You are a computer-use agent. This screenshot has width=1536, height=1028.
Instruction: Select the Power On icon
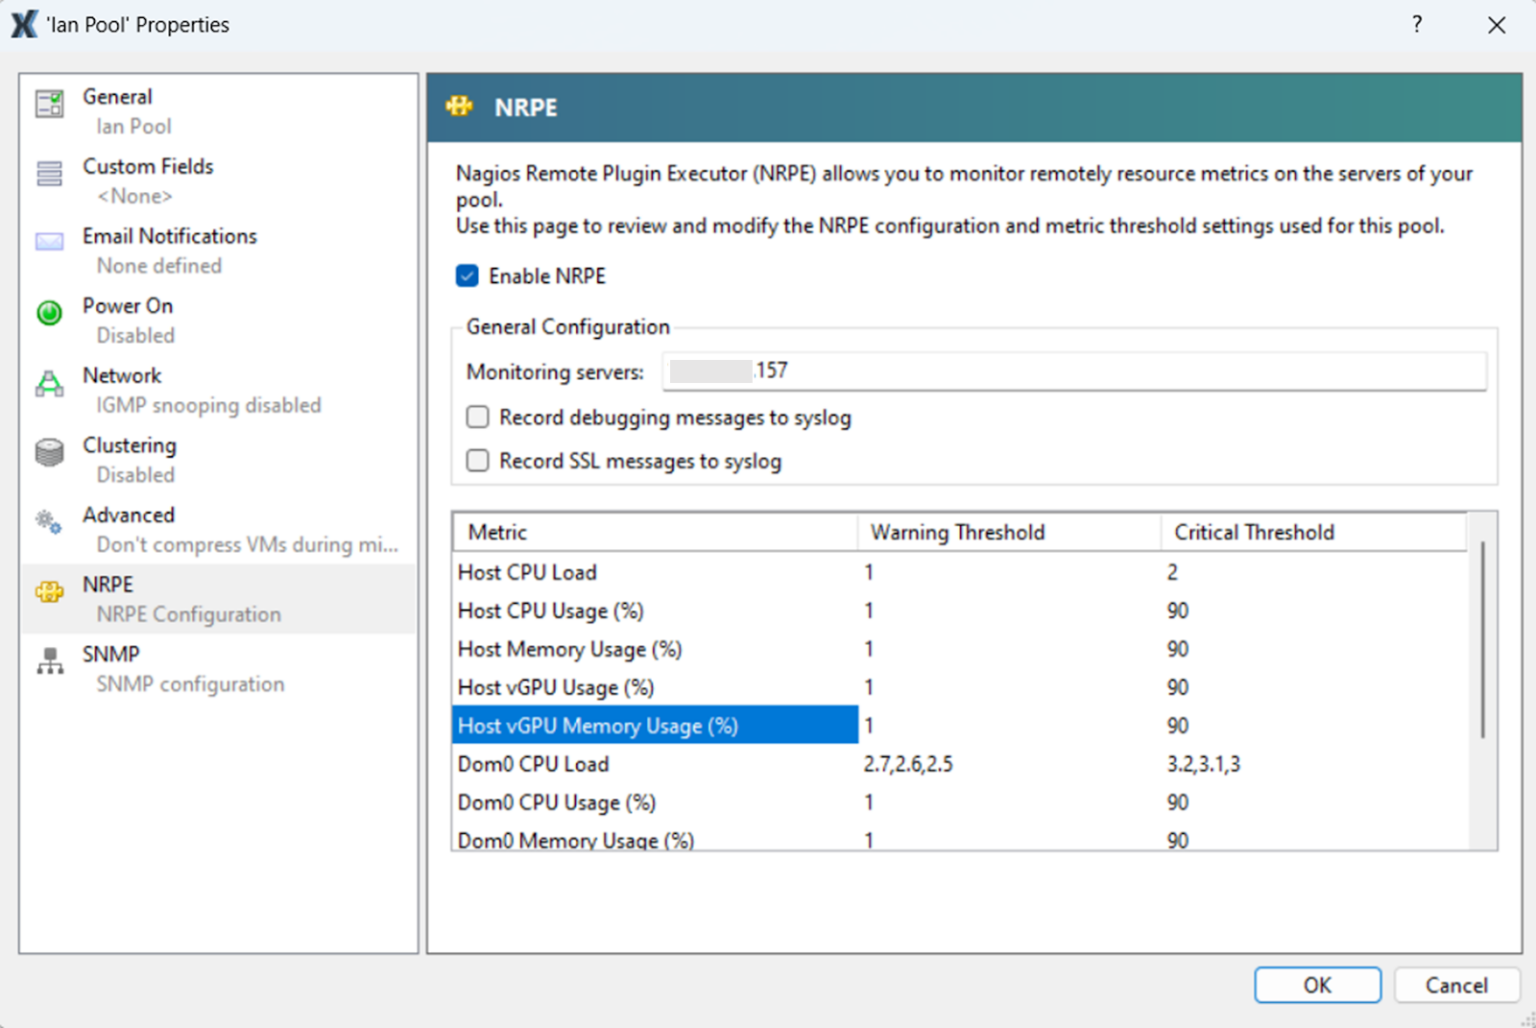coord(48,312)
